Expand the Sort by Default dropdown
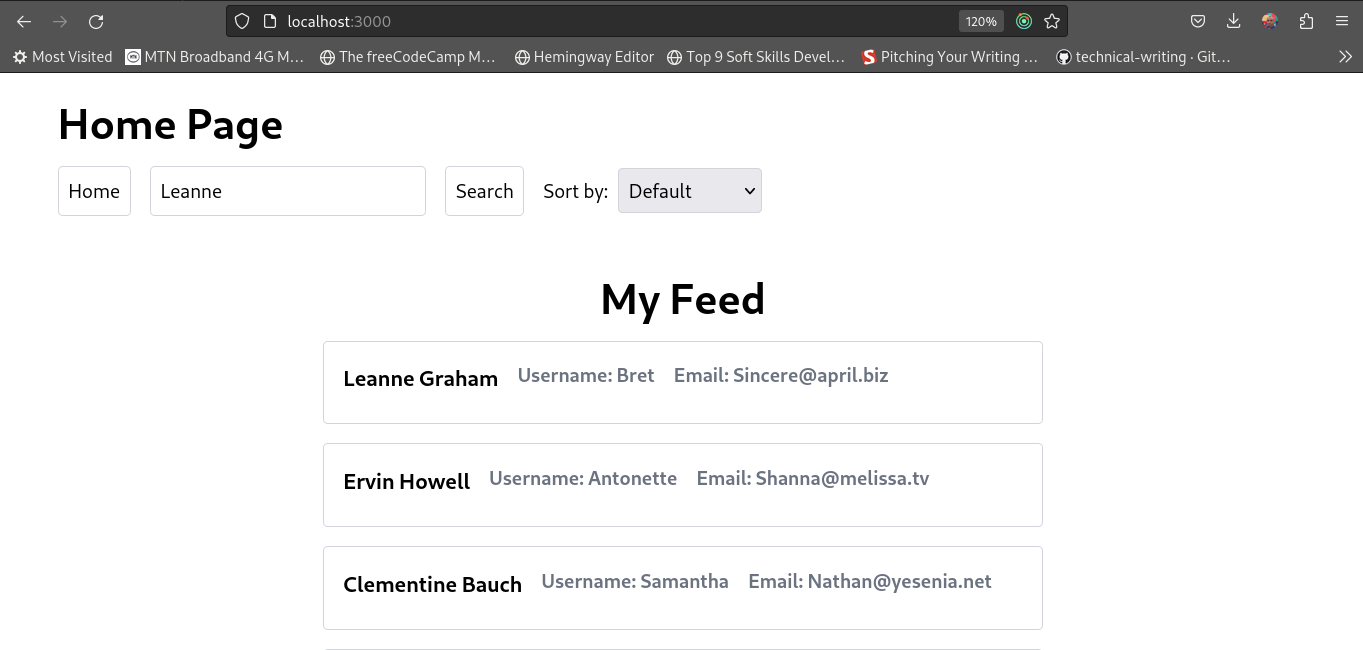The height and width of the screenshot is (650, 1363). coord(689,191)
